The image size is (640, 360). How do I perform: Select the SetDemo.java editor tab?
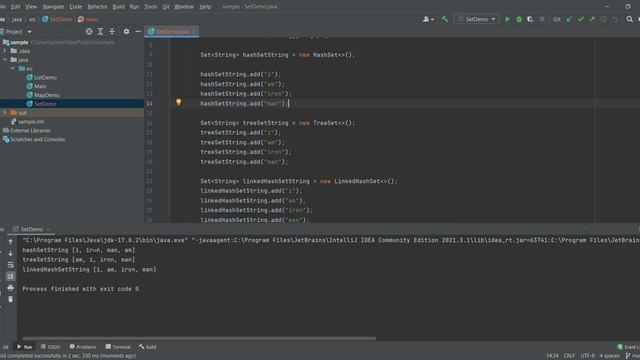click(171, 31)
